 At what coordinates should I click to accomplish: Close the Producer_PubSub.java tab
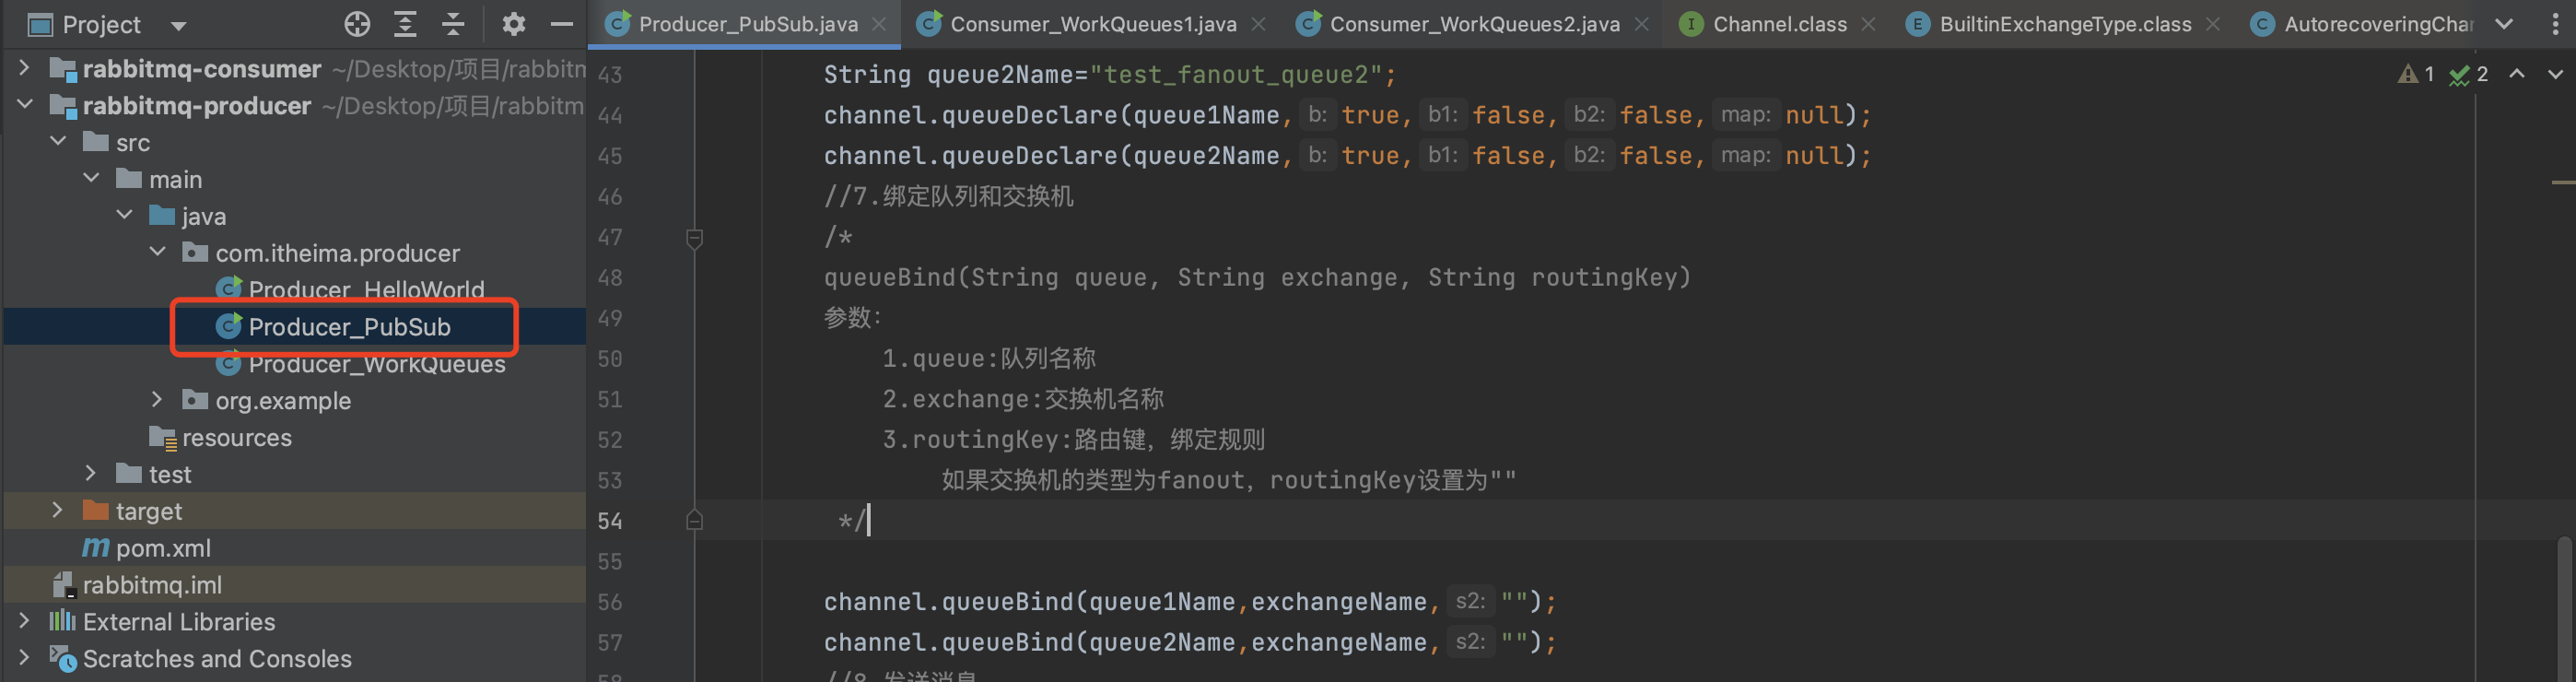tap(879, 24)
